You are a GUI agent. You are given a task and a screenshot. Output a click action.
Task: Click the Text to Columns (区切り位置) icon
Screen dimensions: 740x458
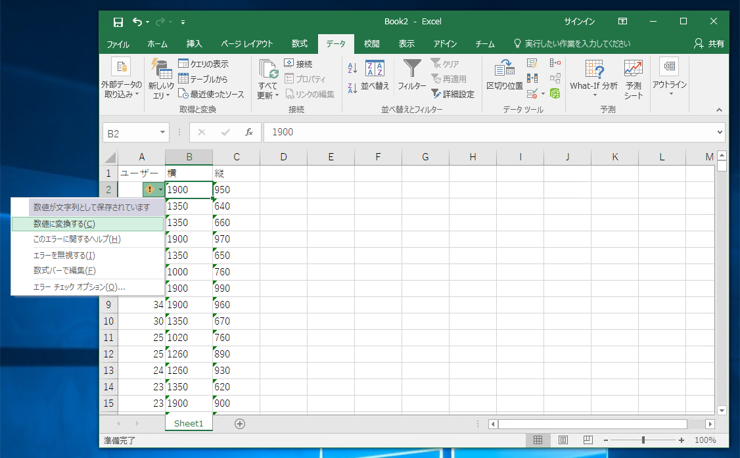[x=504, y=69]
